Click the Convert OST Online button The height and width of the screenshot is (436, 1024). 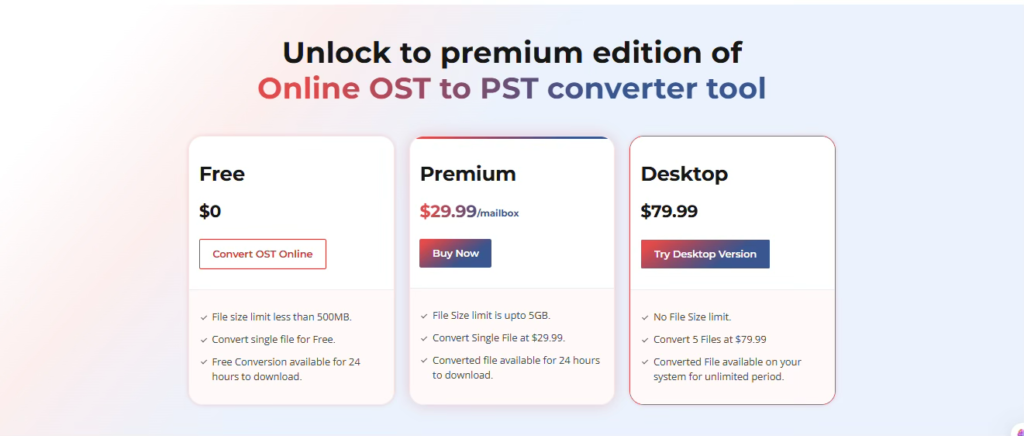(x=262, y=254)
